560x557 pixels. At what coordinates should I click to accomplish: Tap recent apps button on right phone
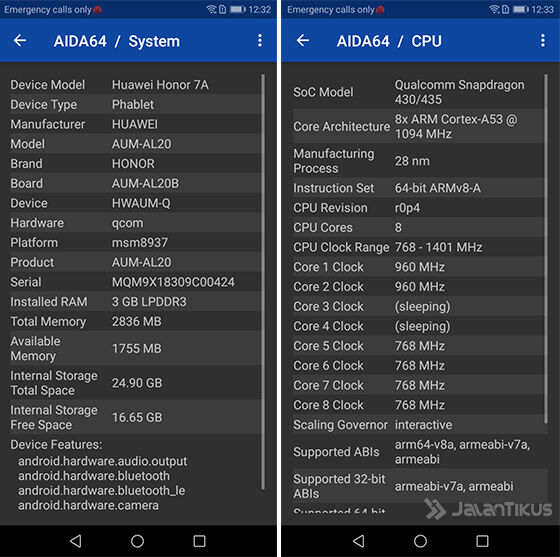[x=482, y=541]
